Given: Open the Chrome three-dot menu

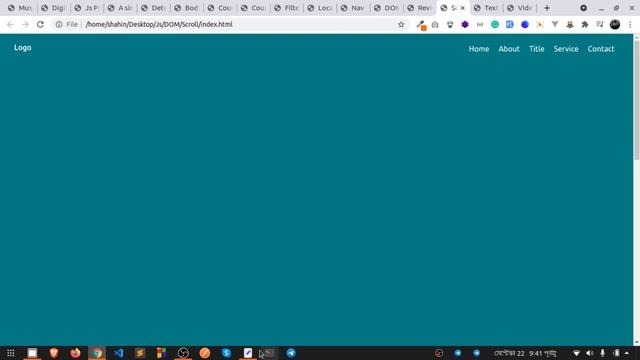Looking at the screenshot, I should click(630, 24).
